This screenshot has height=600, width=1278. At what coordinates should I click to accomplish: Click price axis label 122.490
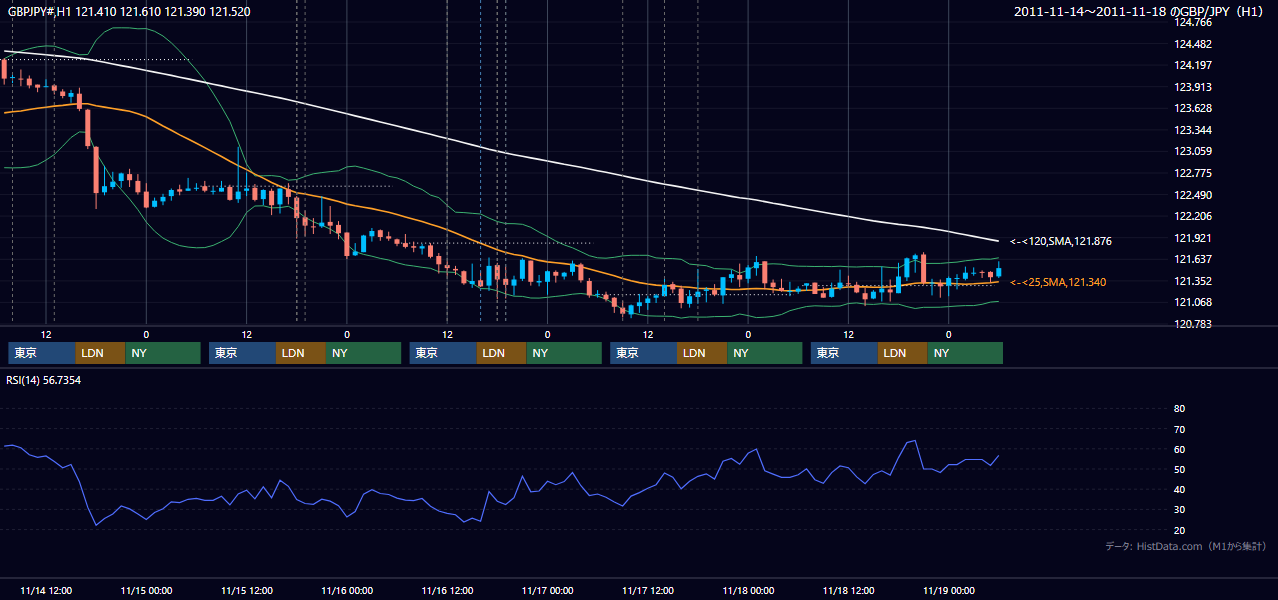[x=1193, y=195]
